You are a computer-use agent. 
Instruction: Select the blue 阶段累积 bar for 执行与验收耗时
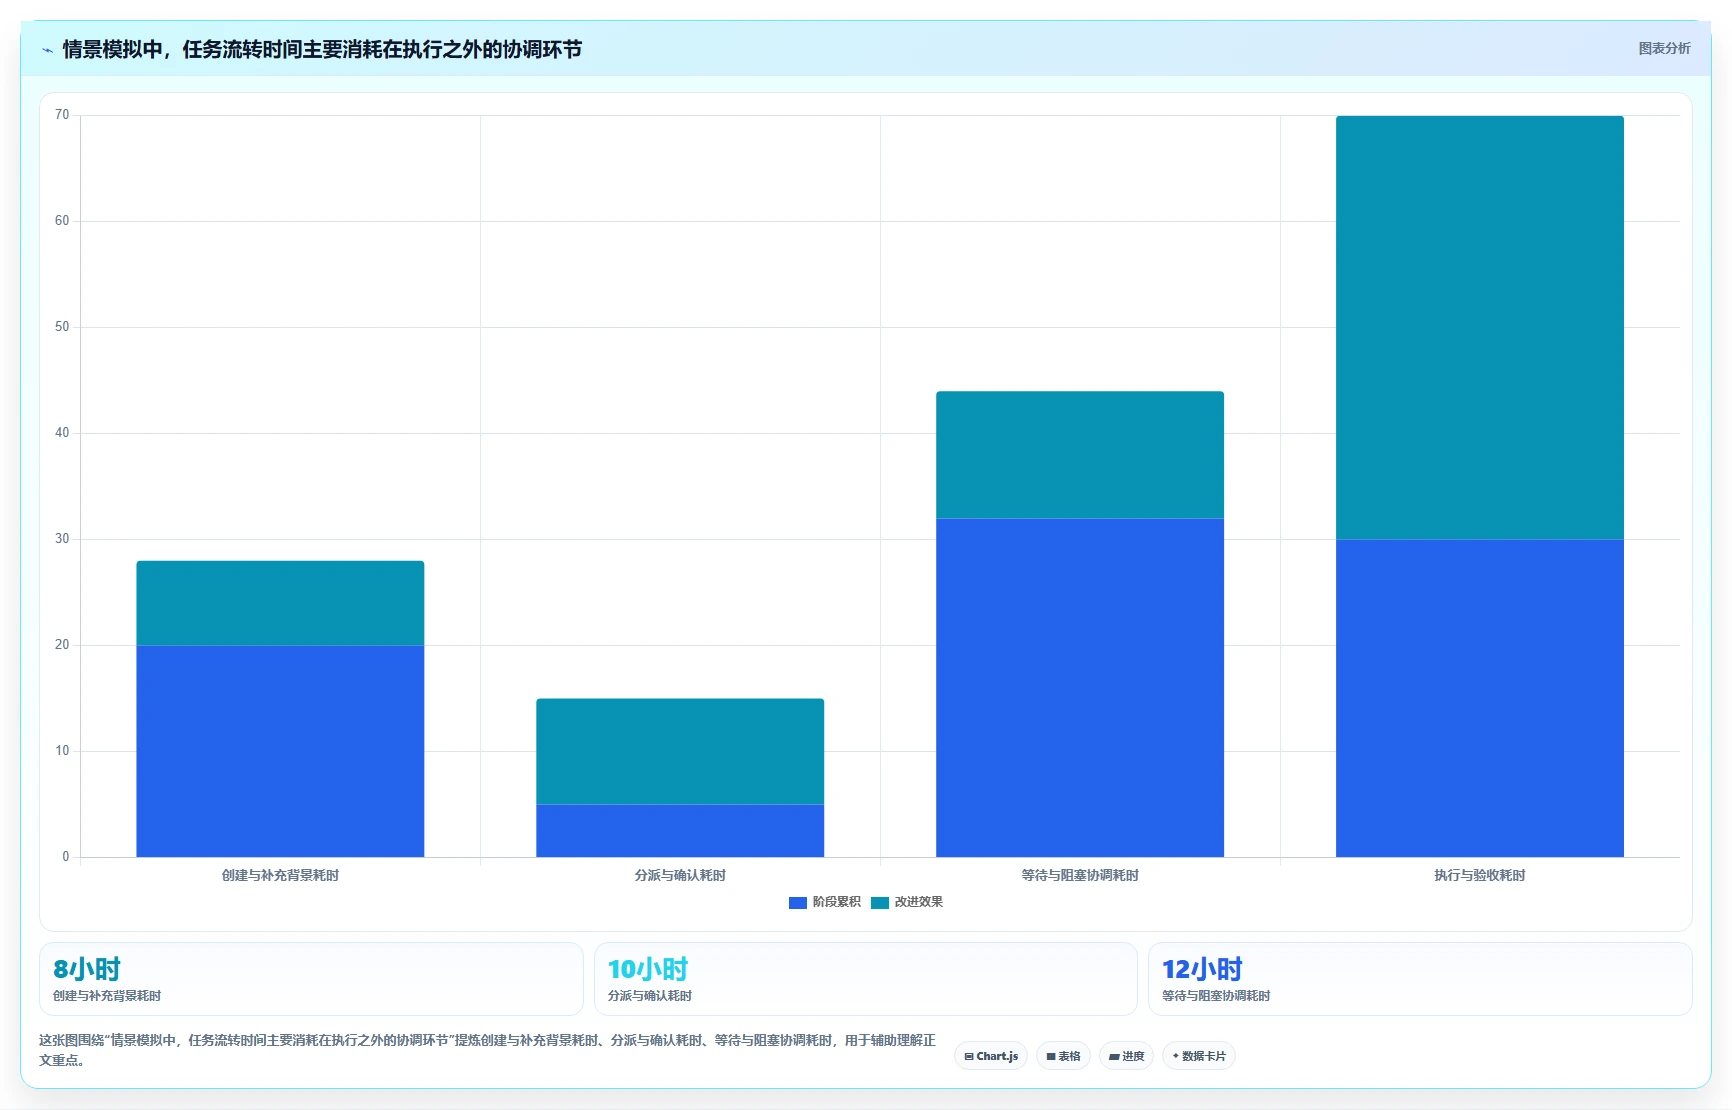1480,698
